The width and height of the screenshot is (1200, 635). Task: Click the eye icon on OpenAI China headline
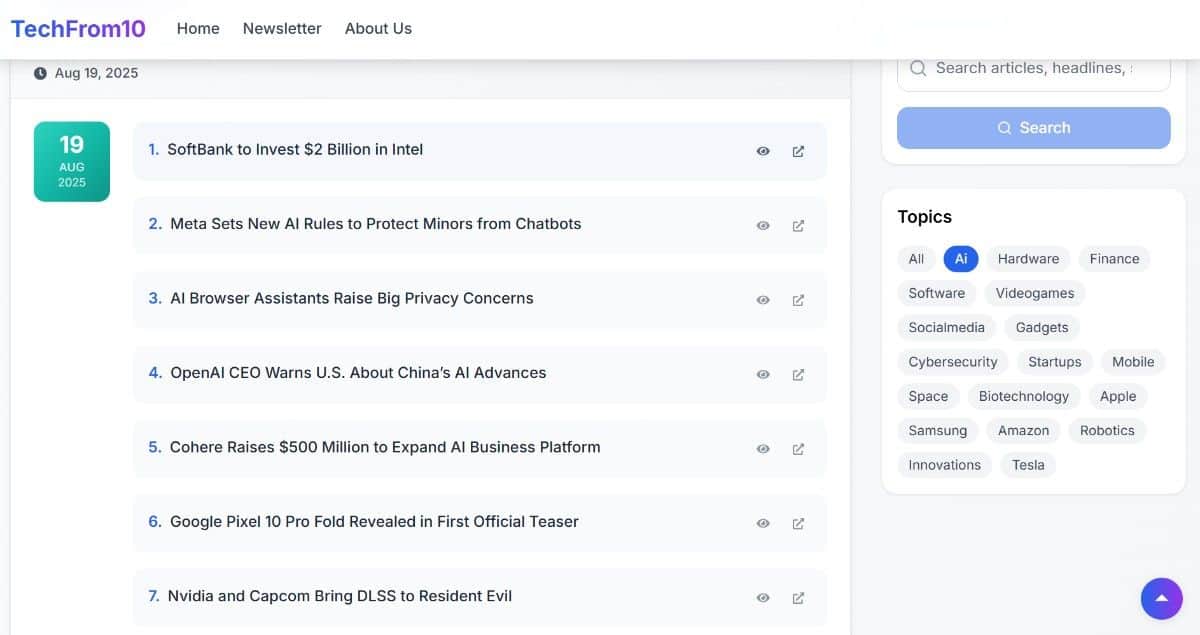tap(762, 374)
